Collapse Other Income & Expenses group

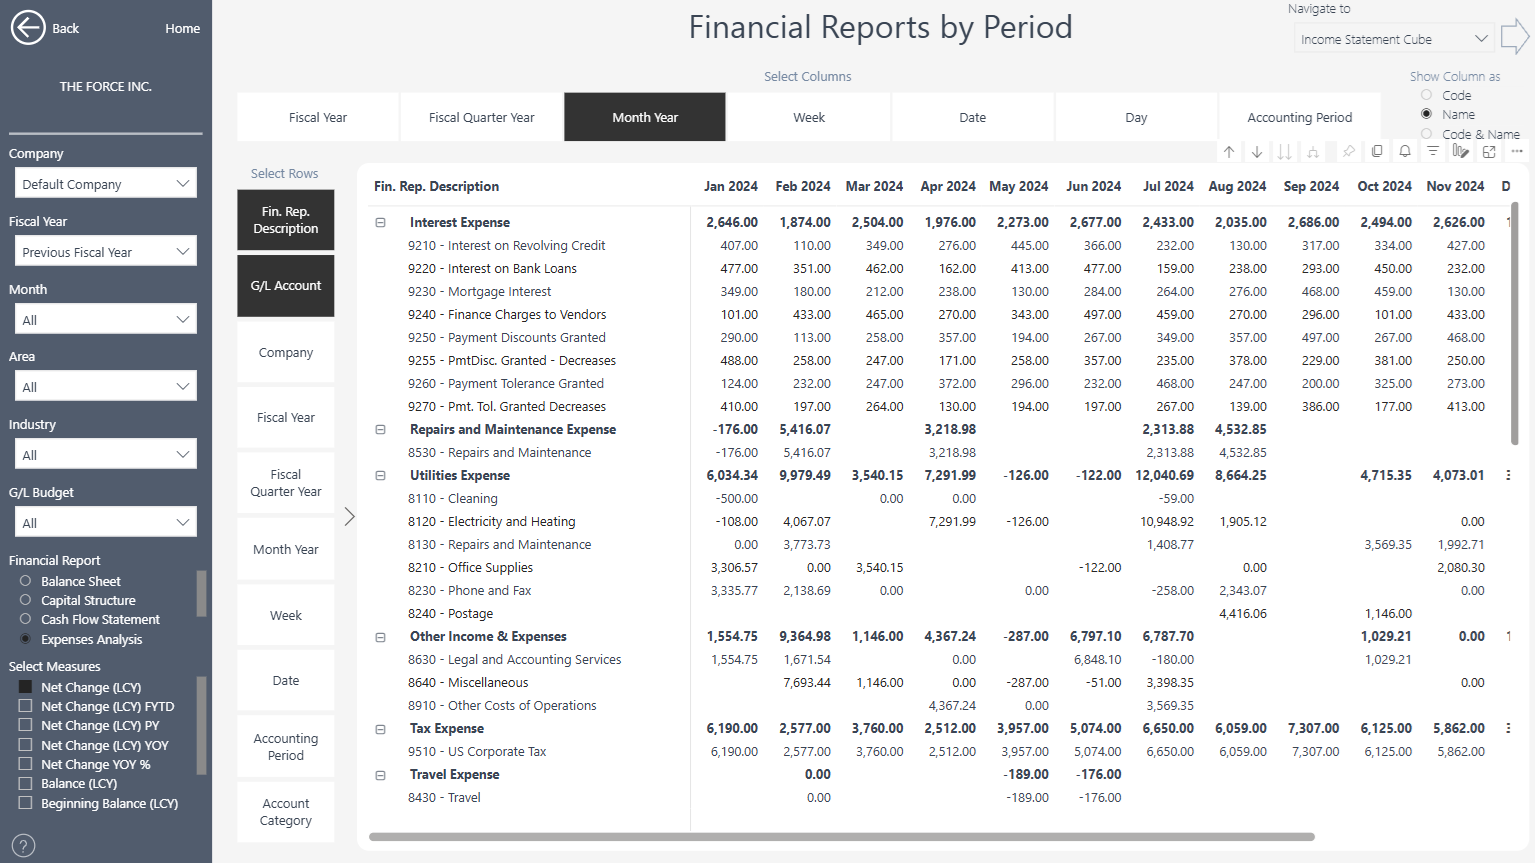click(380, 636)
